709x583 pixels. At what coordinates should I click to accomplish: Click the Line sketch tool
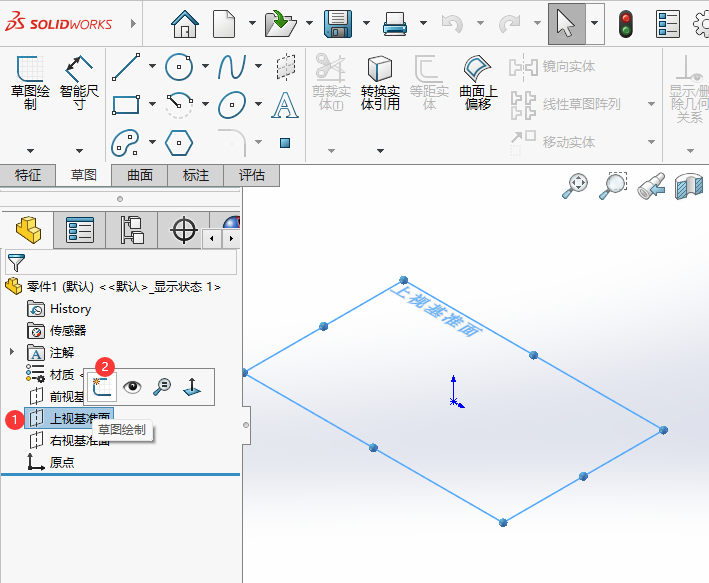[x=126, y=68]
